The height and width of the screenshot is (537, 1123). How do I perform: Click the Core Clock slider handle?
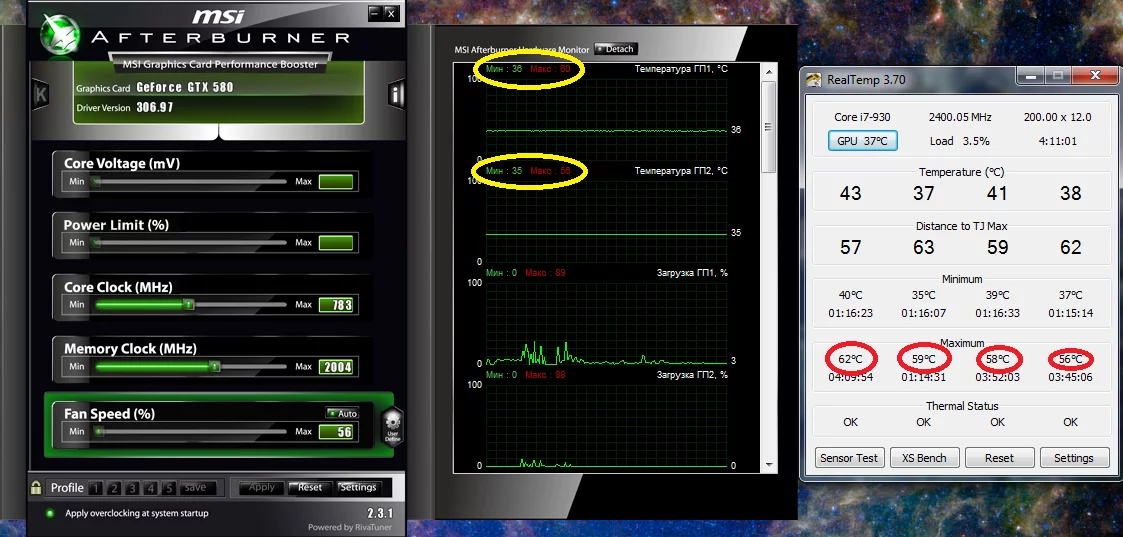click(x=188, y=305)
